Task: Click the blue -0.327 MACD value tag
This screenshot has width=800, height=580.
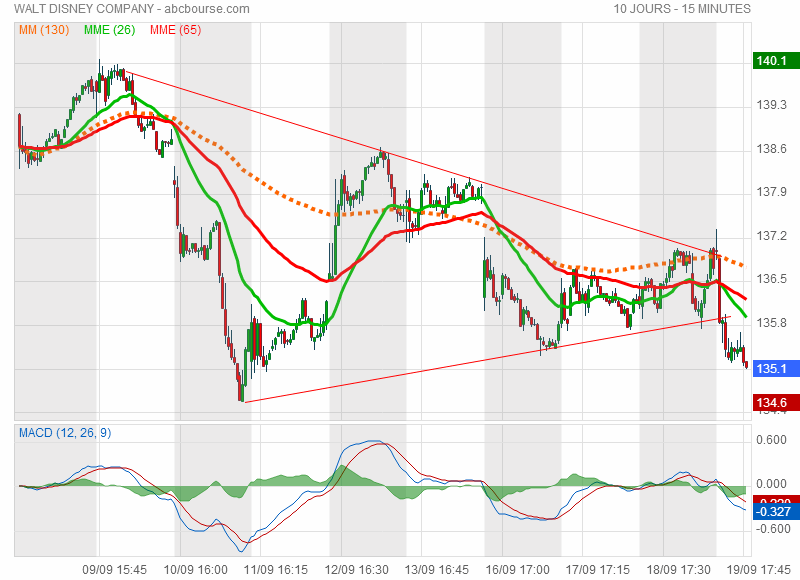Action: pyautogui.click(x=776, y=512)
